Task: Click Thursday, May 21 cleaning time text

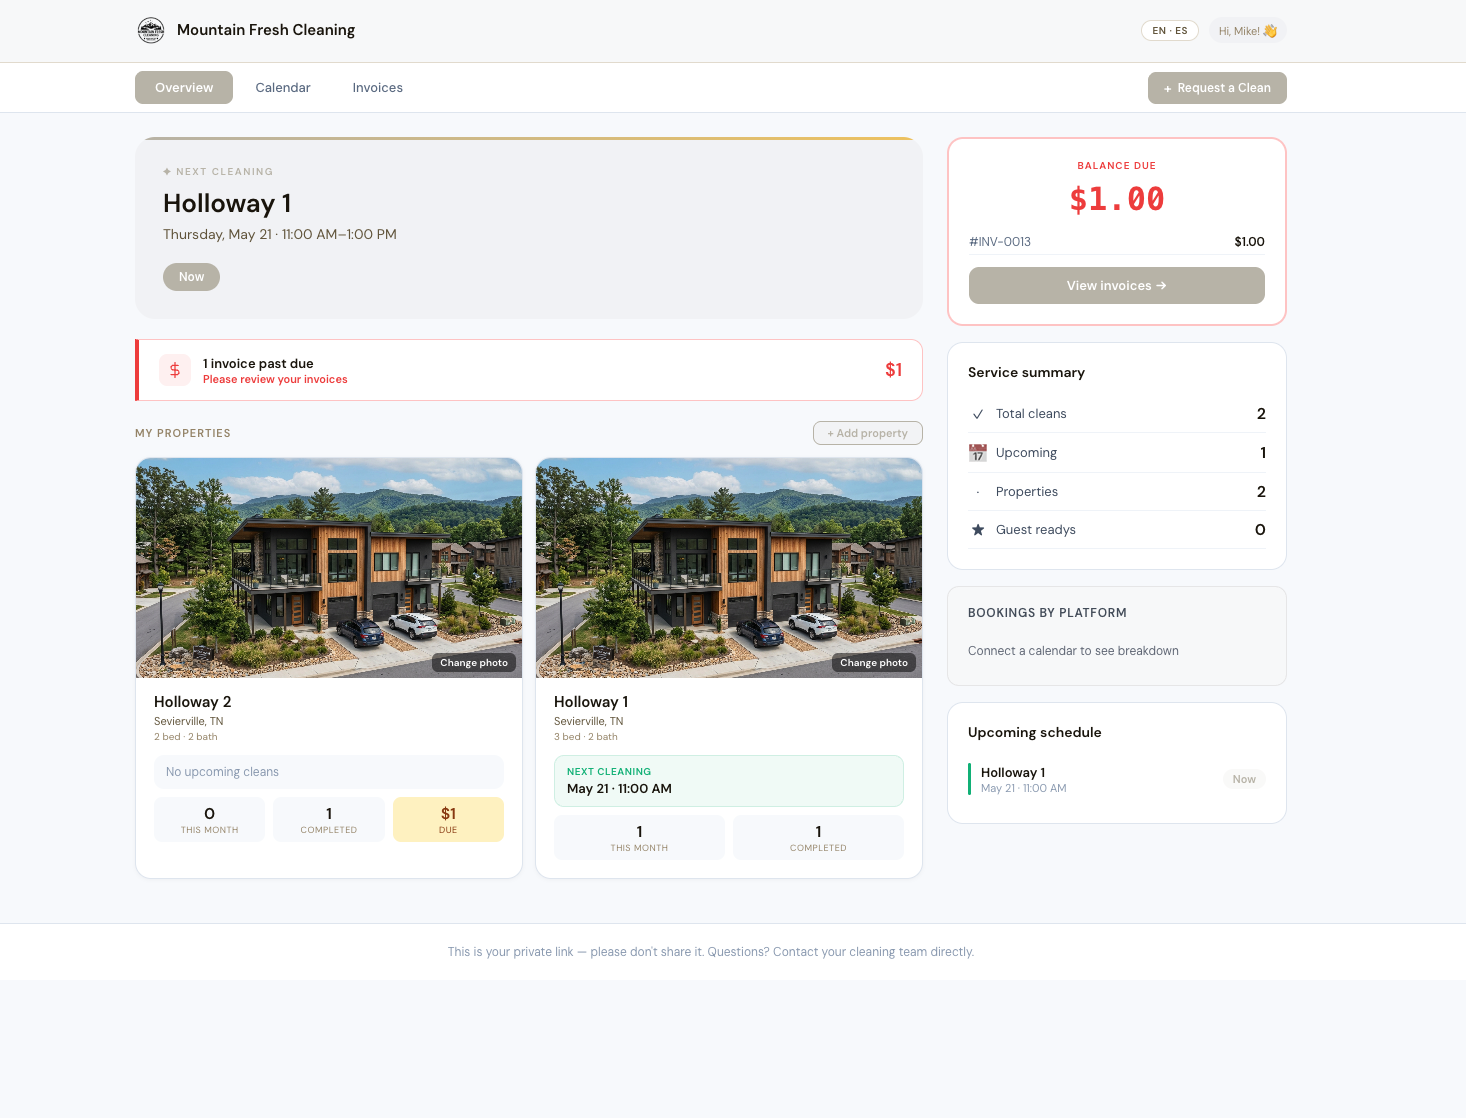Action: 280,235
